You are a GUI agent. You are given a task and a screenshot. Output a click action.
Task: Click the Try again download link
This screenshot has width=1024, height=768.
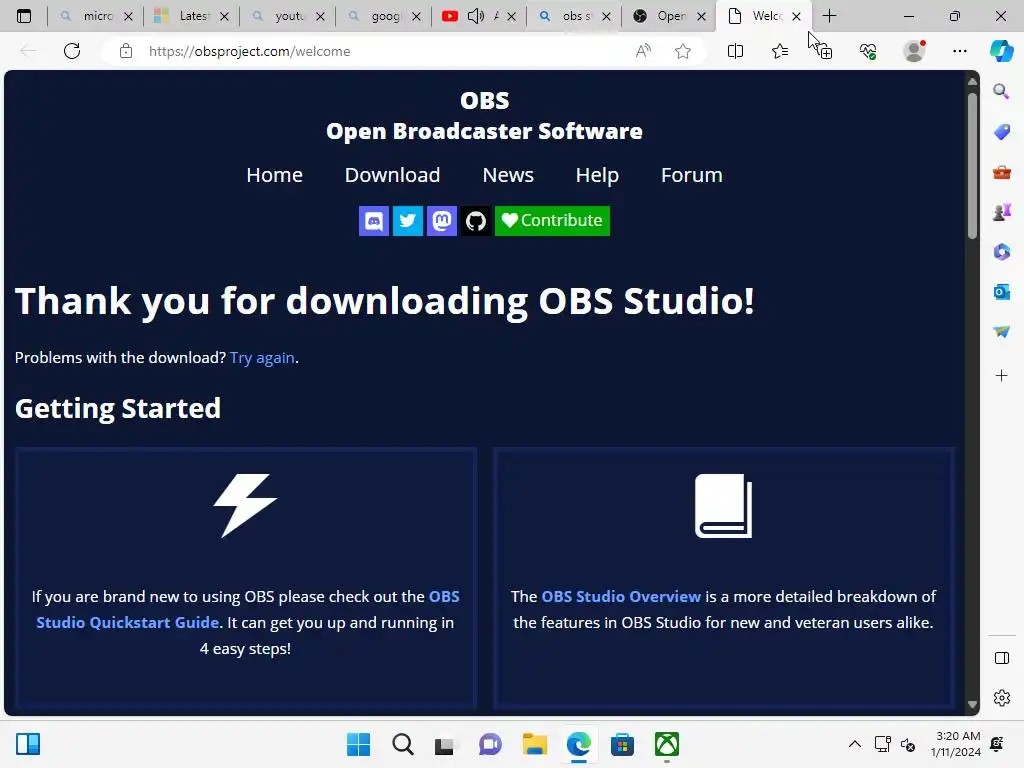262,358
